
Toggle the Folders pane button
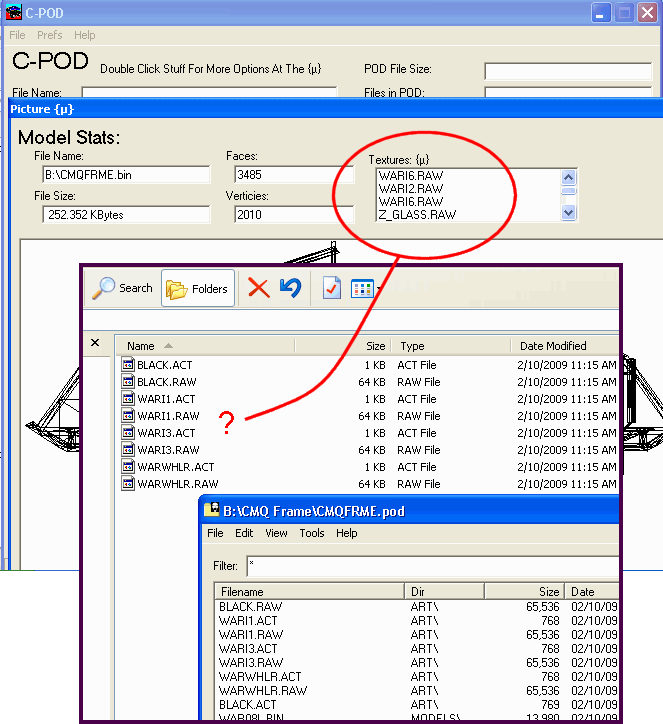(x=198, y=288)
